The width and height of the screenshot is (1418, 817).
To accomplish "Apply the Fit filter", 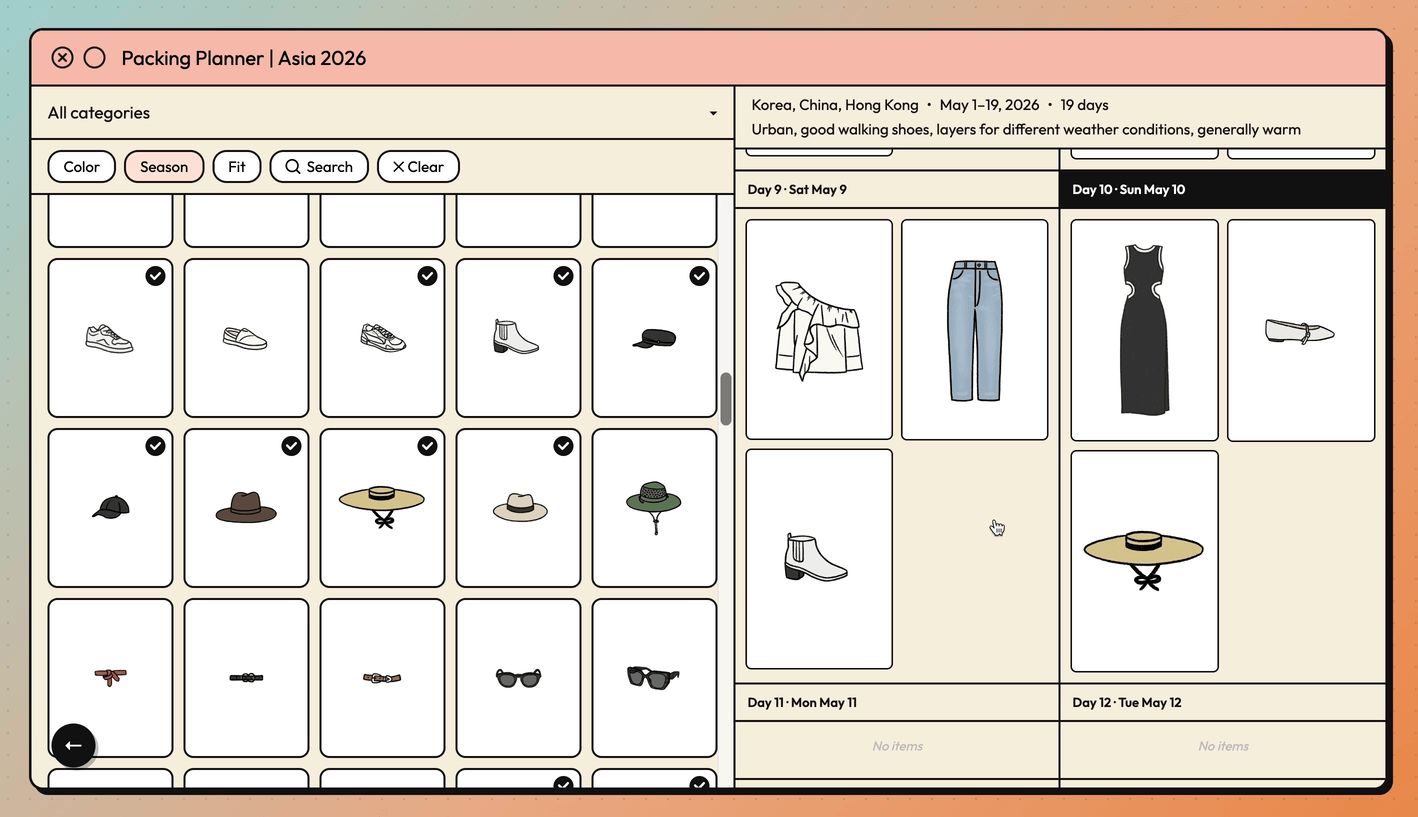I will coord(237,166).
